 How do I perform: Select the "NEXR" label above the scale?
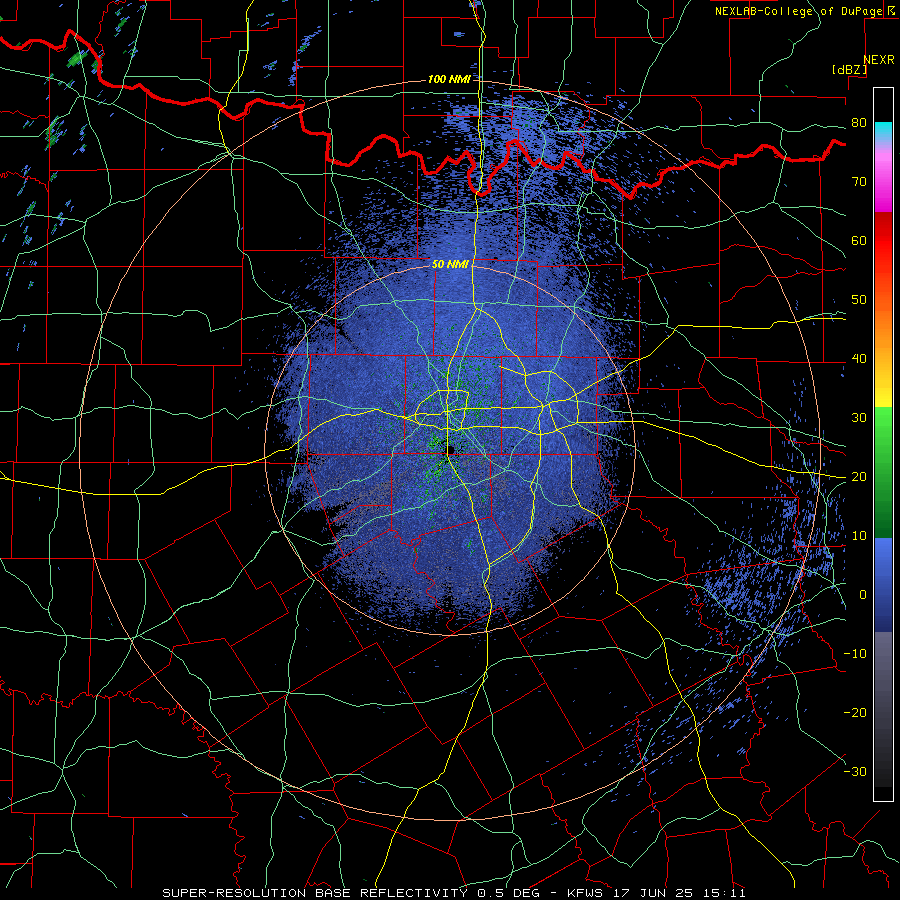click(879, 60)
